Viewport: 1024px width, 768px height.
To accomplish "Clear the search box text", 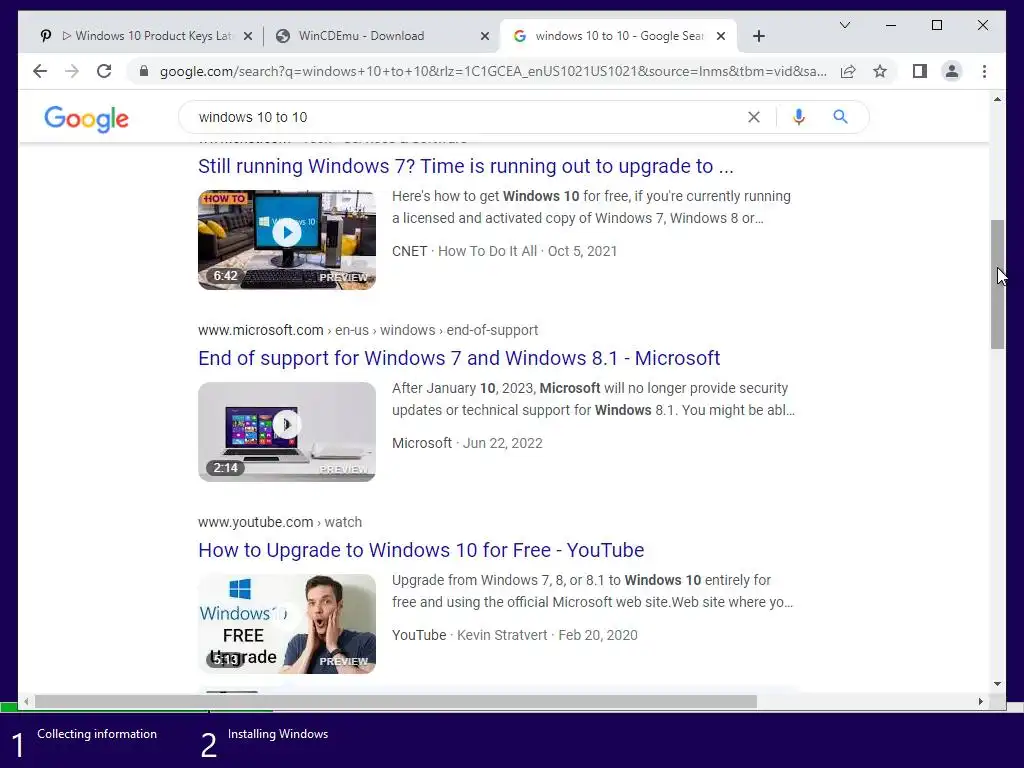I will pyautogui.click(x=754, y=117).
